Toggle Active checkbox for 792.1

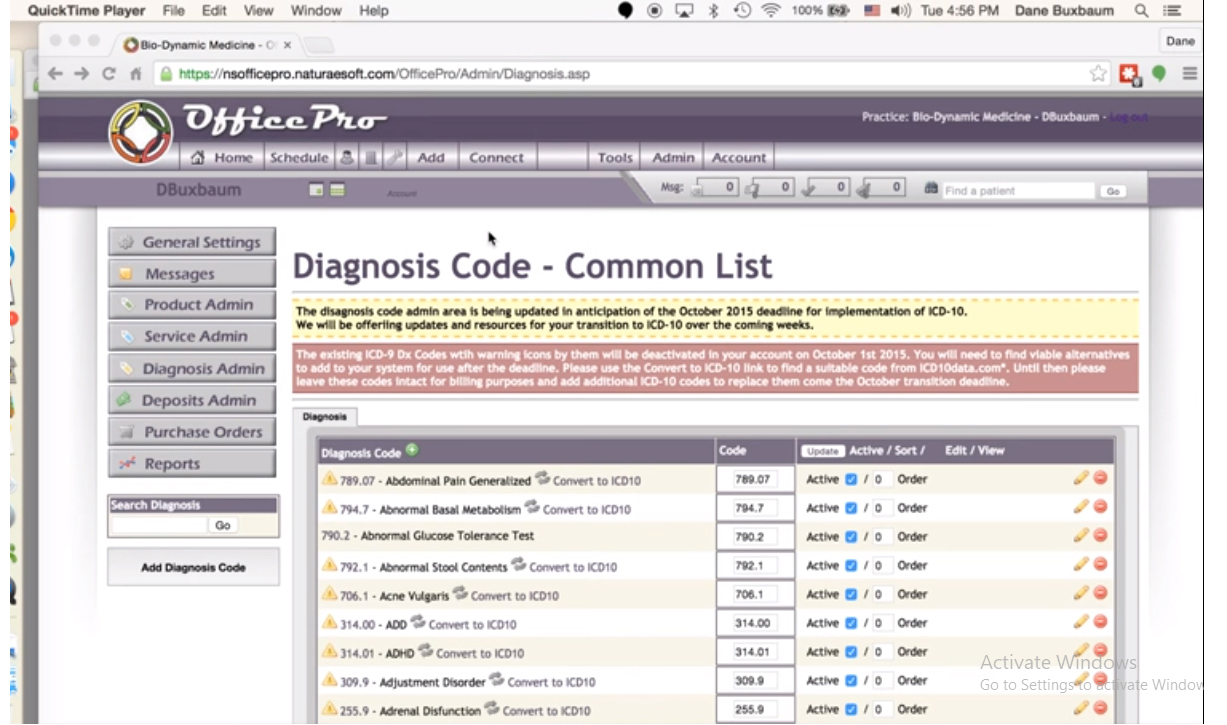point(852,565)
